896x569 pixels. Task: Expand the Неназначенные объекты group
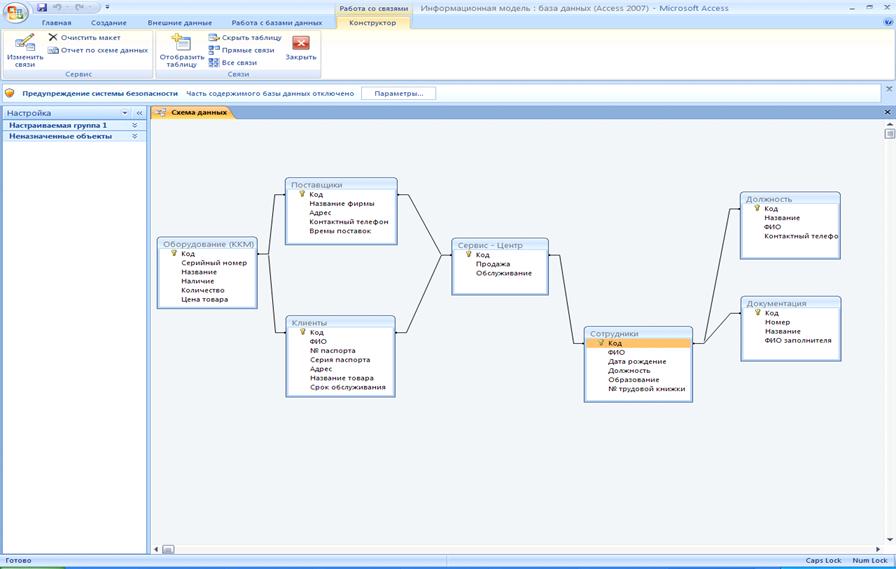pos(135,137)
